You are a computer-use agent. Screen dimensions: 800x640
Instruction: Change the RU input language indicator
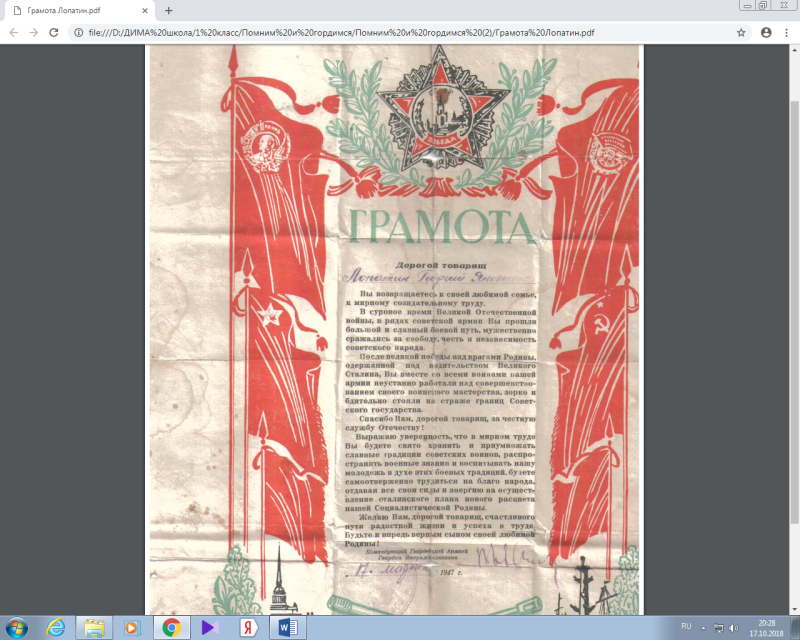pos(686,626)
